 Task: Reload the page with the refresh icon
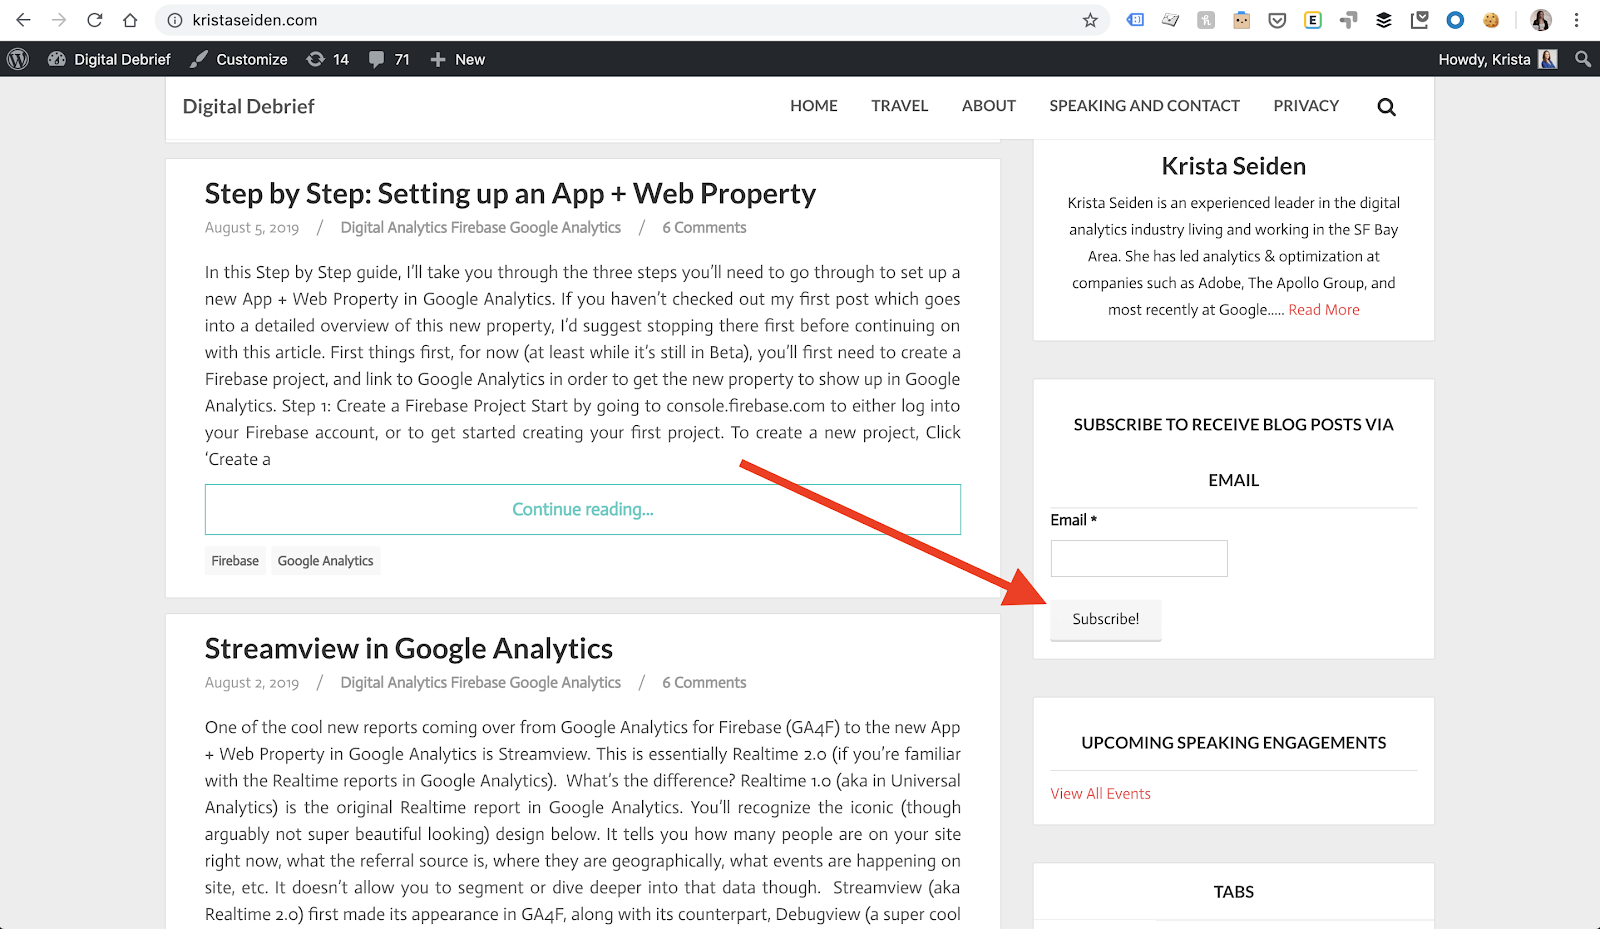click(95, 20)
